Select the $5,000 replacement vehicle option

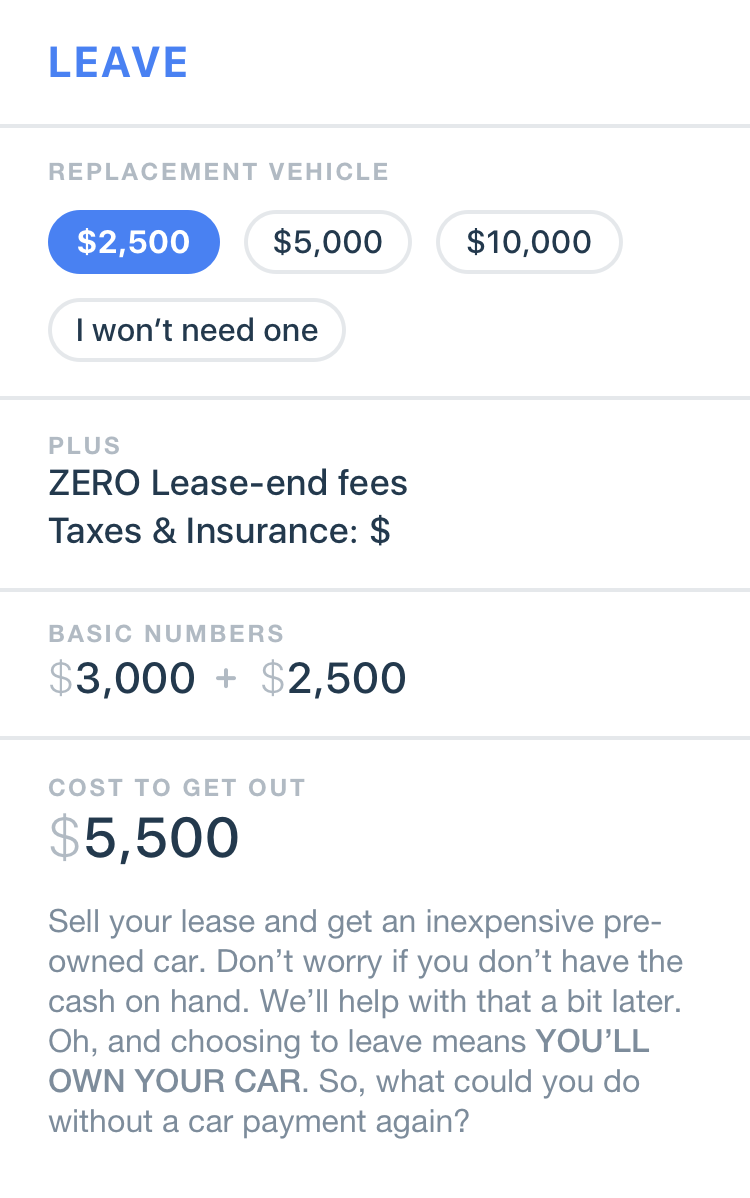327,242
